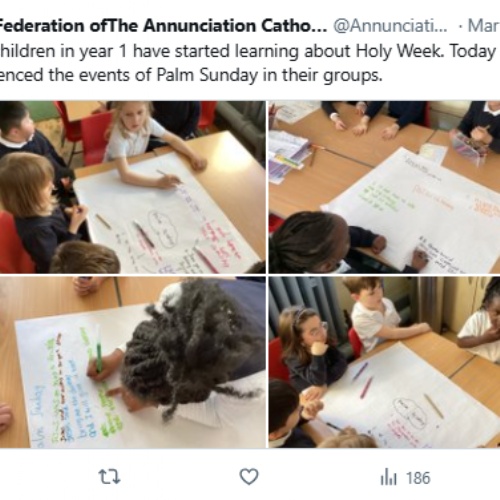Click the handwritten Palm Sunday heading on poster

coord(40,415)
